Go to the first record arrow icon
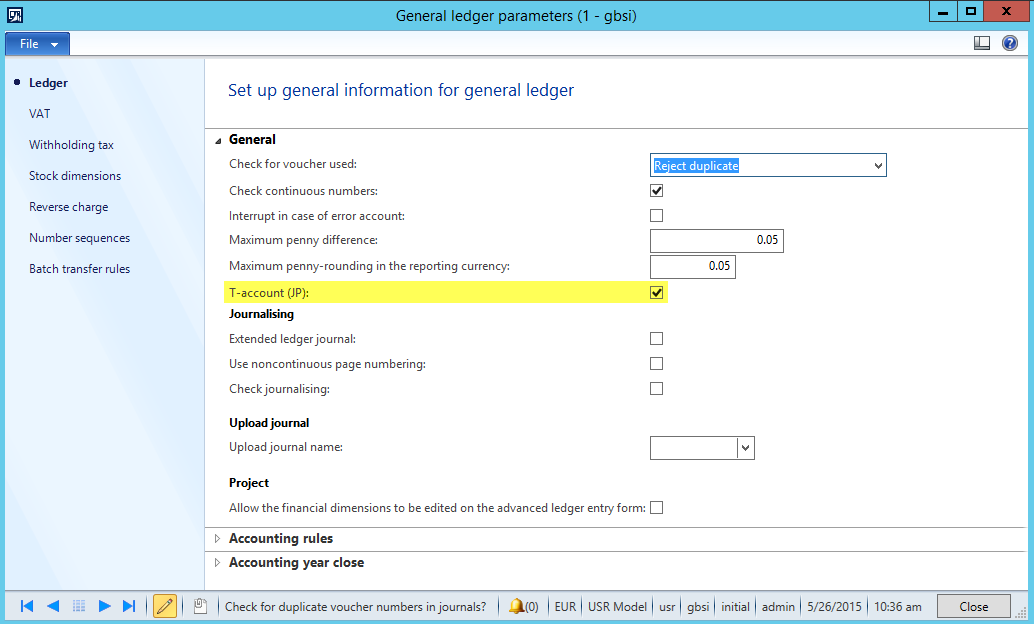Viewport: 1034px width, 624px height. (27, 606)
